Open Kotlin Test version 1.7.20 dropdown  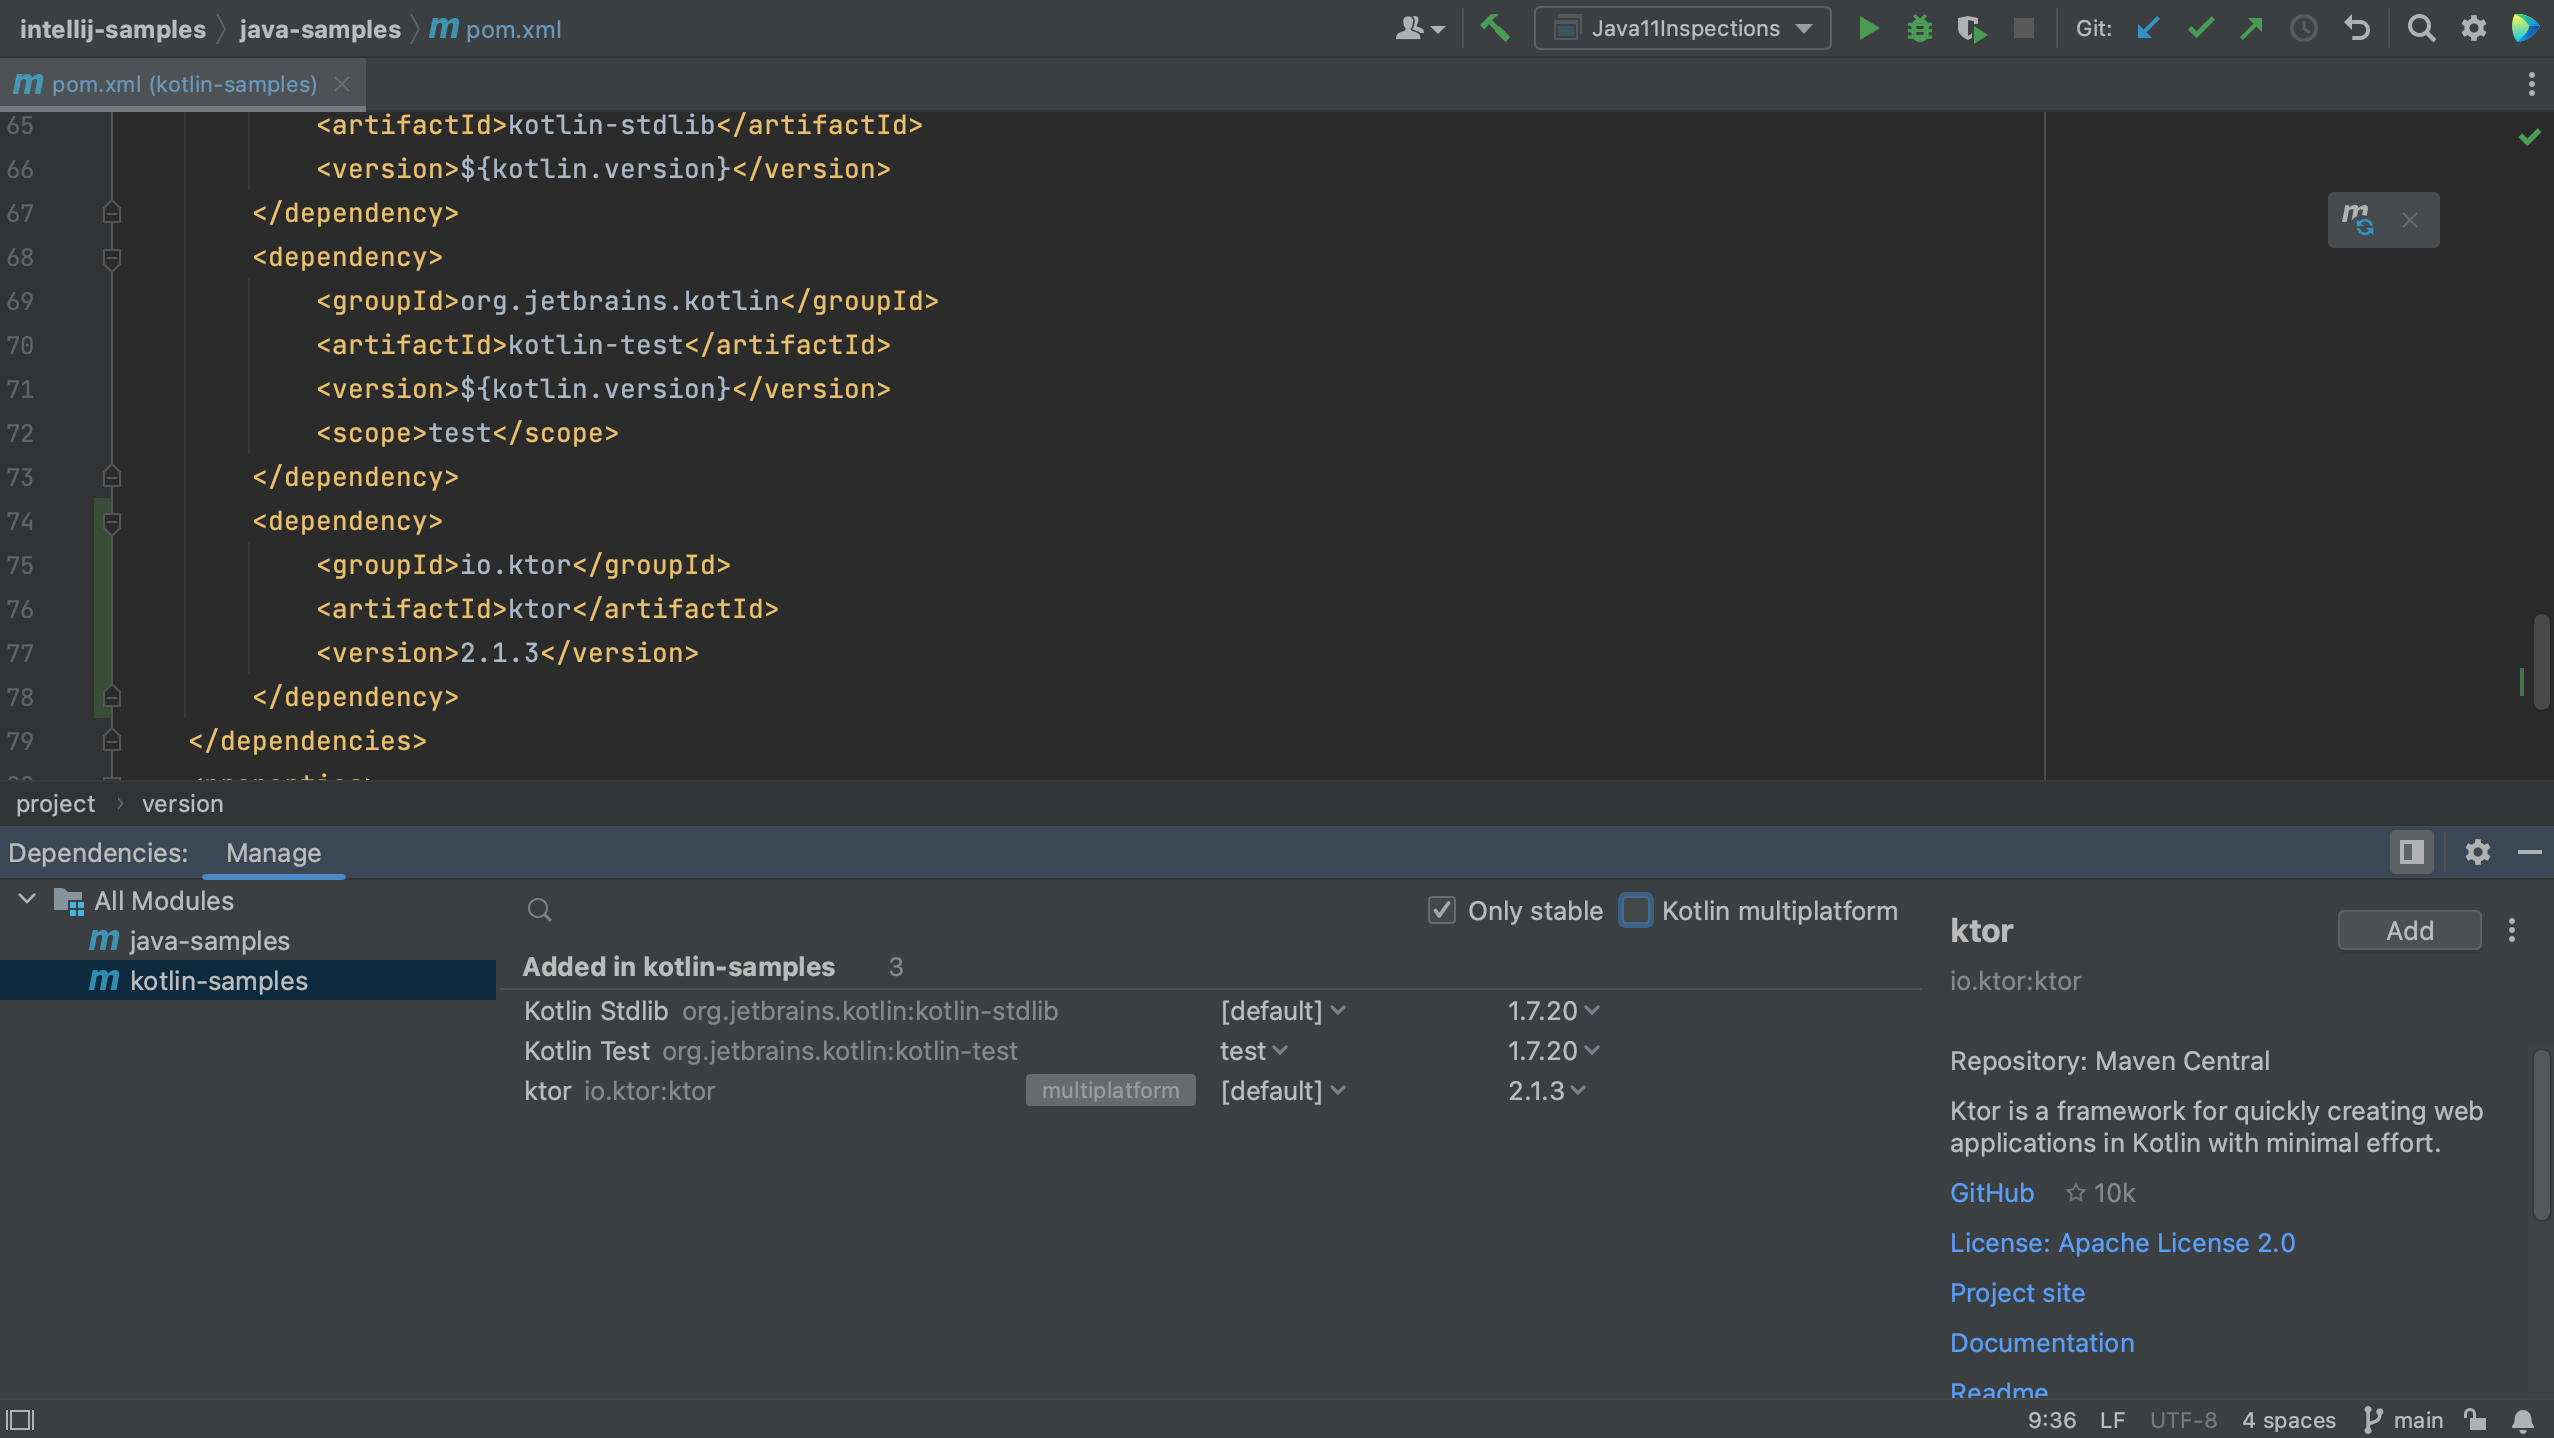(x=1553, y=1051)
